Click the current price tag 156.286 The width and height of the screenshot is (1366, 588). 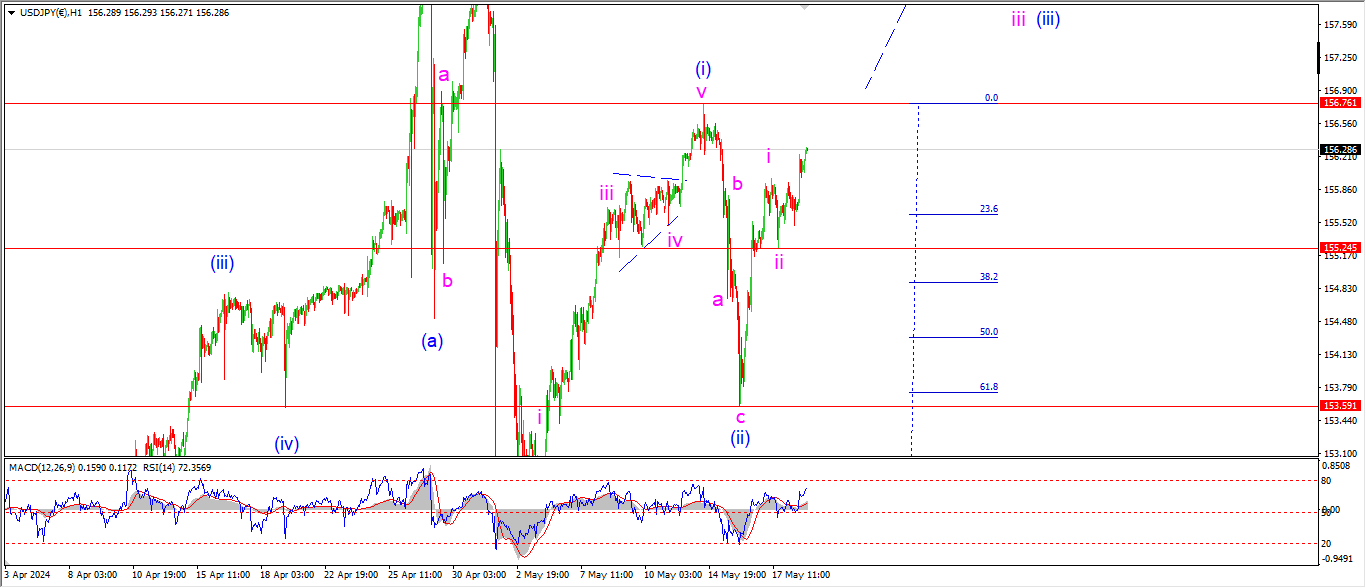point(1338,150)
